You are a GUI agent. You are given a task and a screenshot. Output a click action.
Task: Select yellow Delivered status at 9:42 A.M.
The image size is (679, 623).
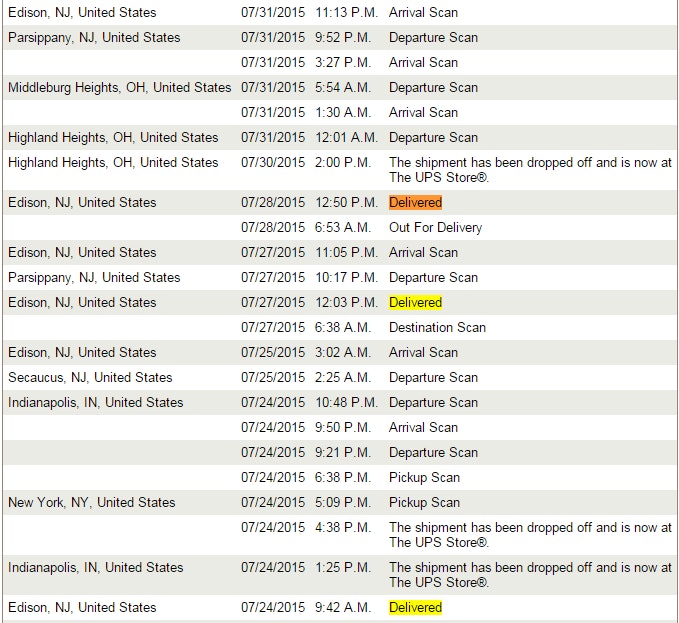click(415, 607)
